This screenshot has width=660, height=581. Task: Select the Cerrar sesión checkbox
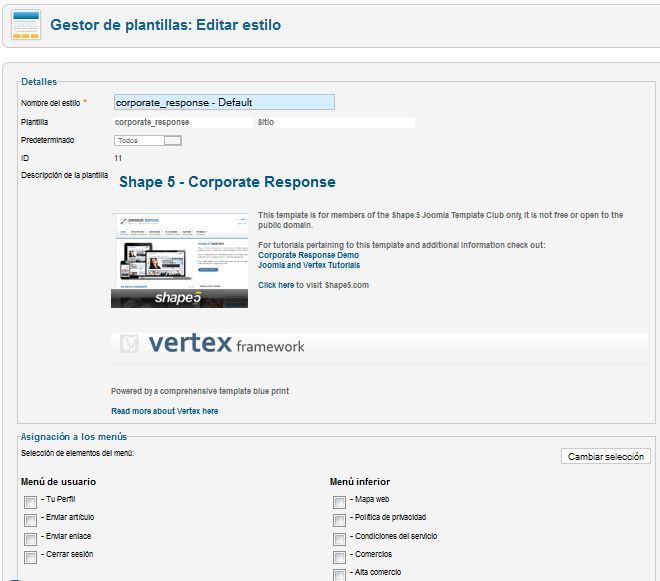[x=30, y=557]
